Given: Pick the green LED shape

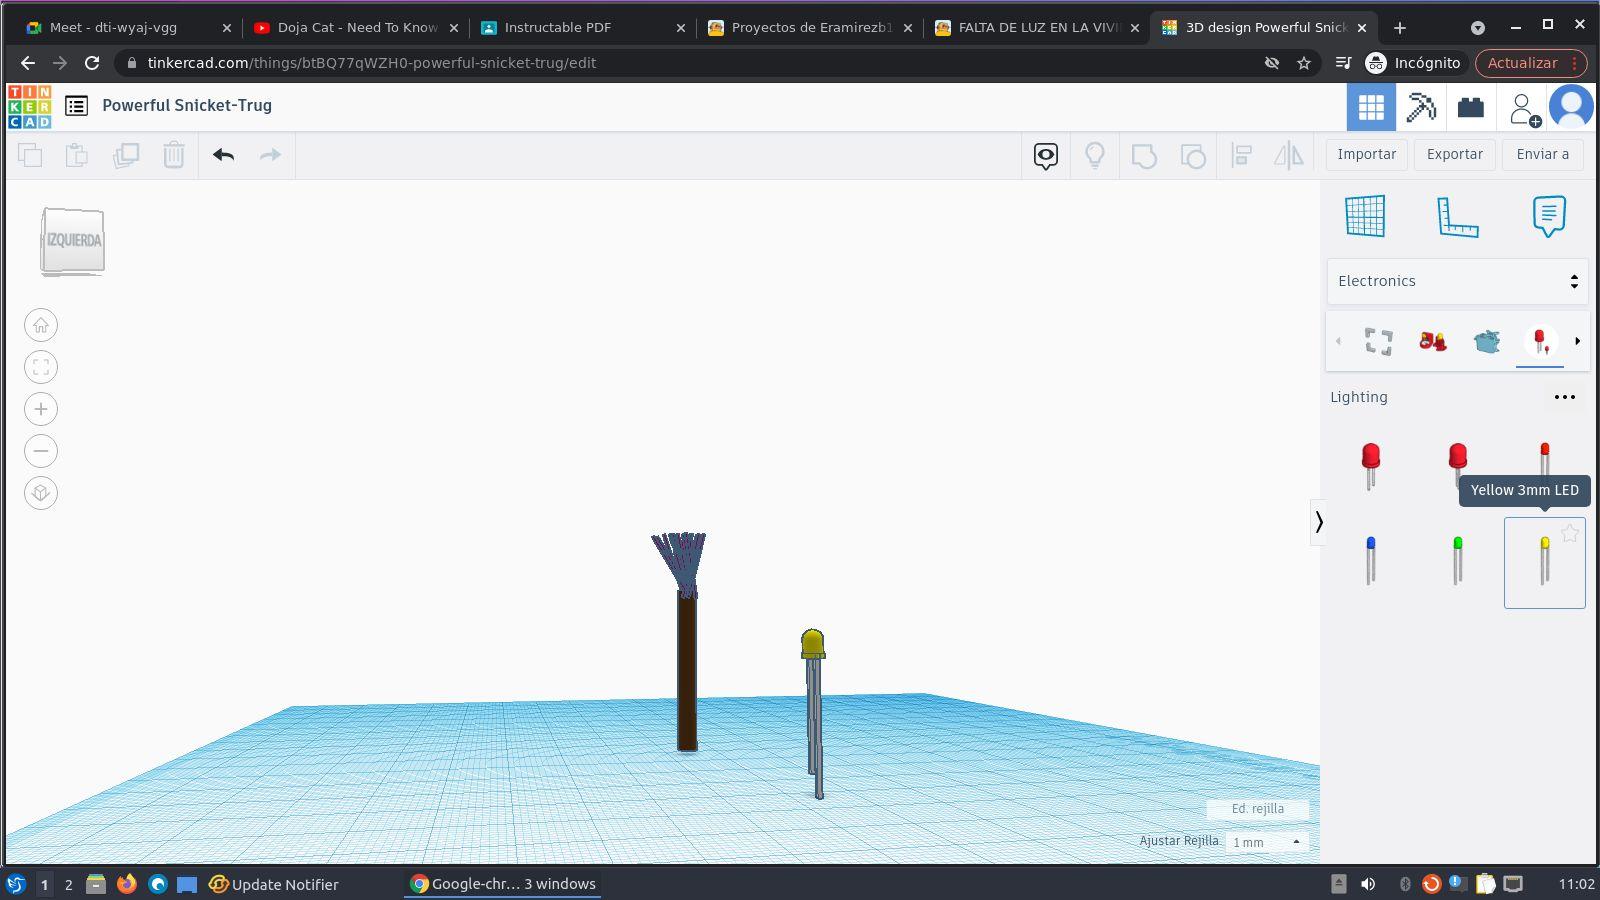Looking at the screenshot, I should [x=1458, y=561].
